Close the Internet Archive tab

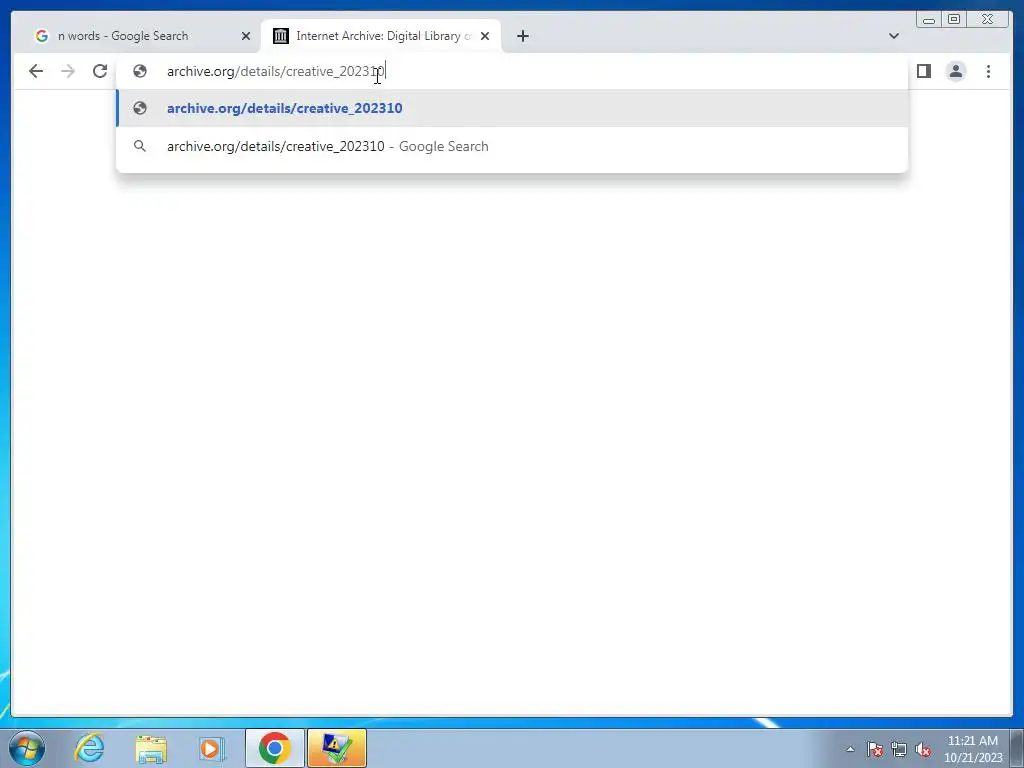pyautogui.click(x=485, y=36)
